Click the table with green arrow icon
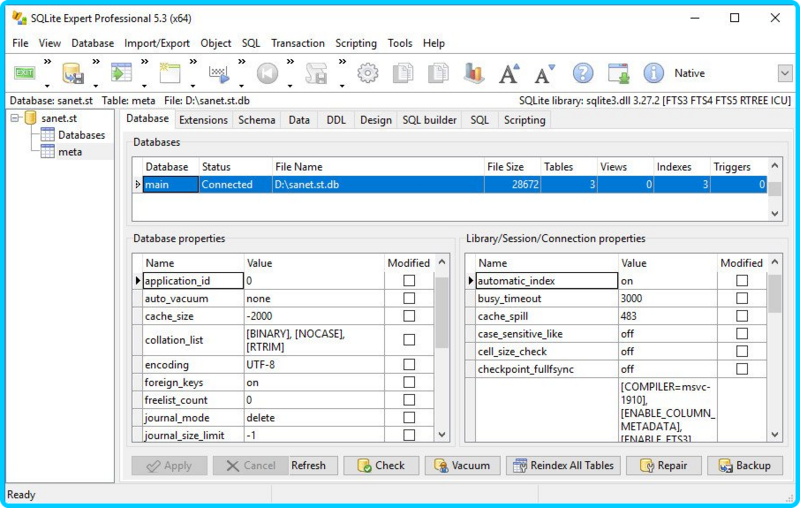This screenshot has width=800, height=508. coord(121,73)
